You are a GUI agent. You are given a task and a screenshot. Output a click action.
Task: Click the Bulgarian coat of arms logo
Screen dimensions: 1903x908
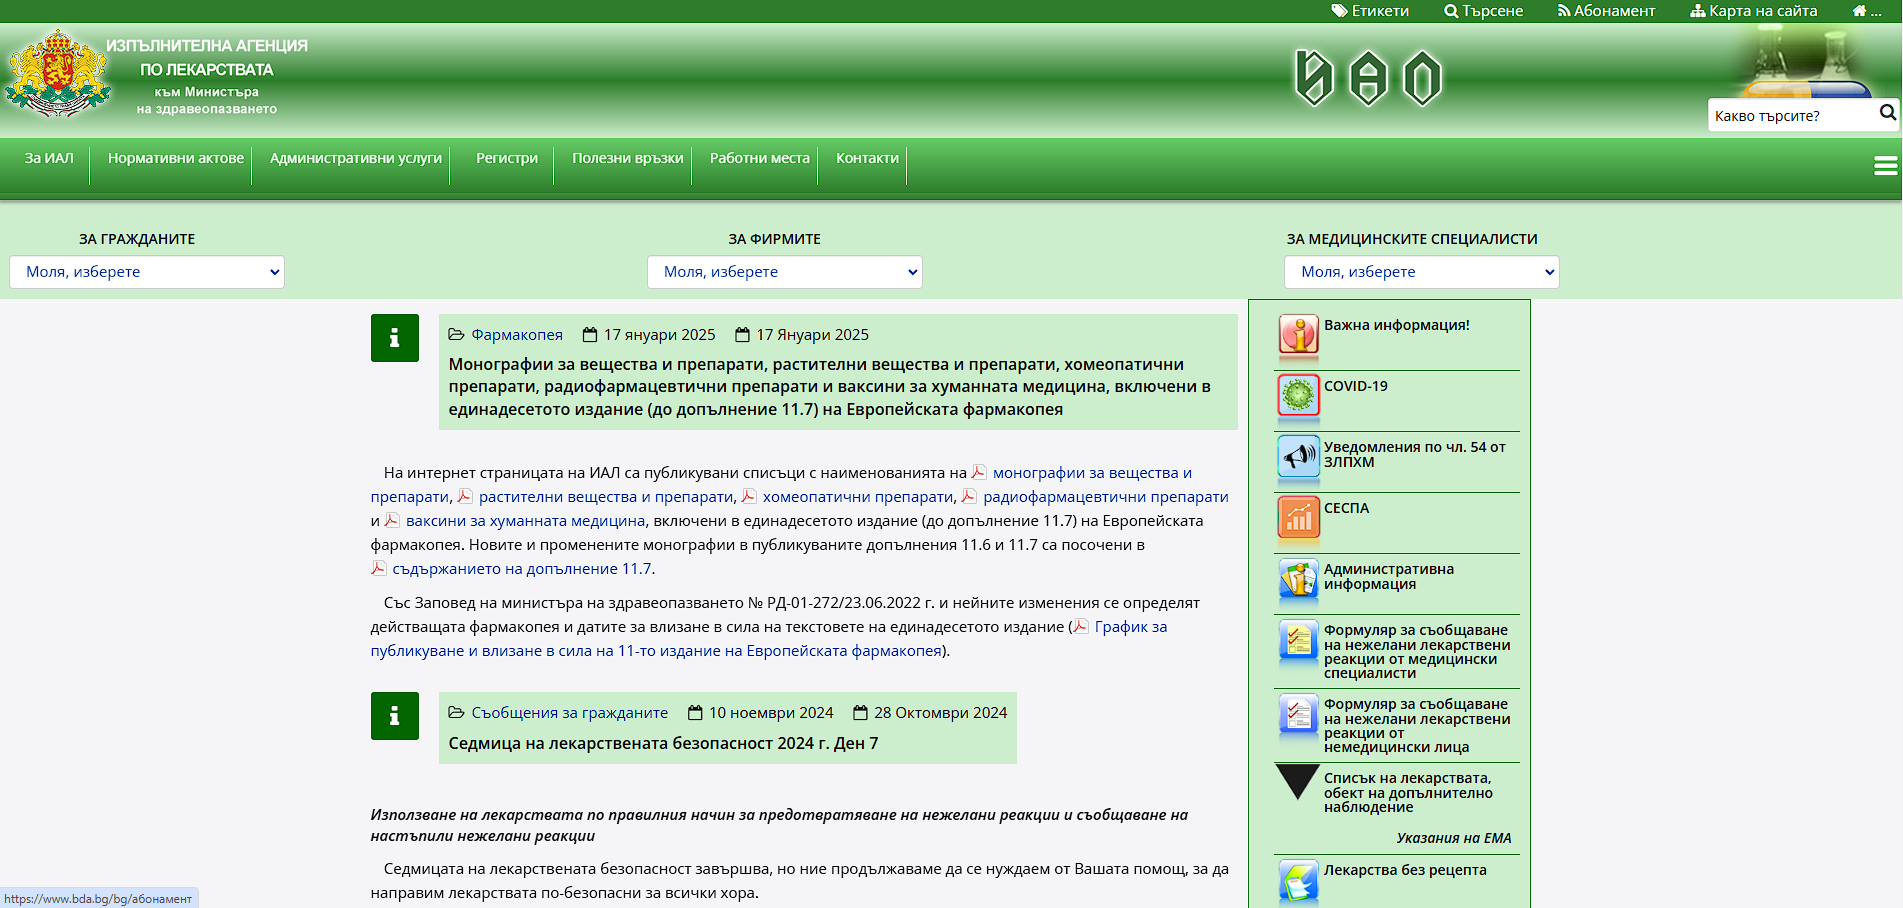(x=58, y=74)
